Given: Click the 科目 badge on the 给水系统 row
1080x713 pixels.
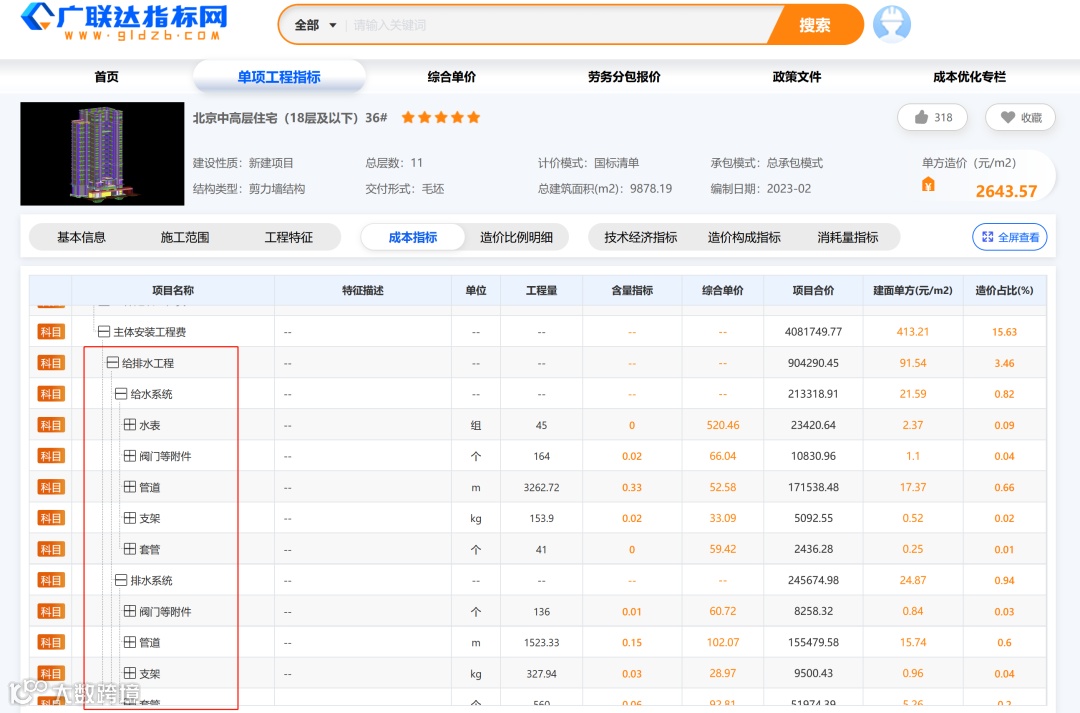Looking at the screenshot, I should 51,394.
